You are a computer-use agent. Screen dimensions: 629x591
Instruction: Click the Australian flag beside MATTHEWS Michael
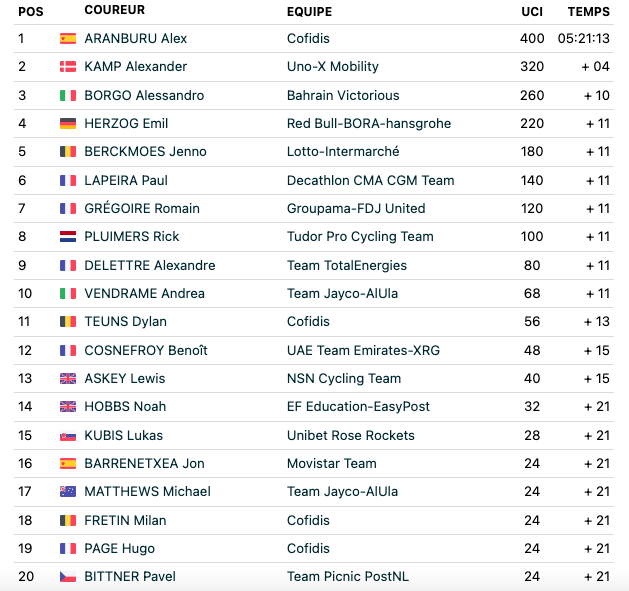click(x=68, y=492)
